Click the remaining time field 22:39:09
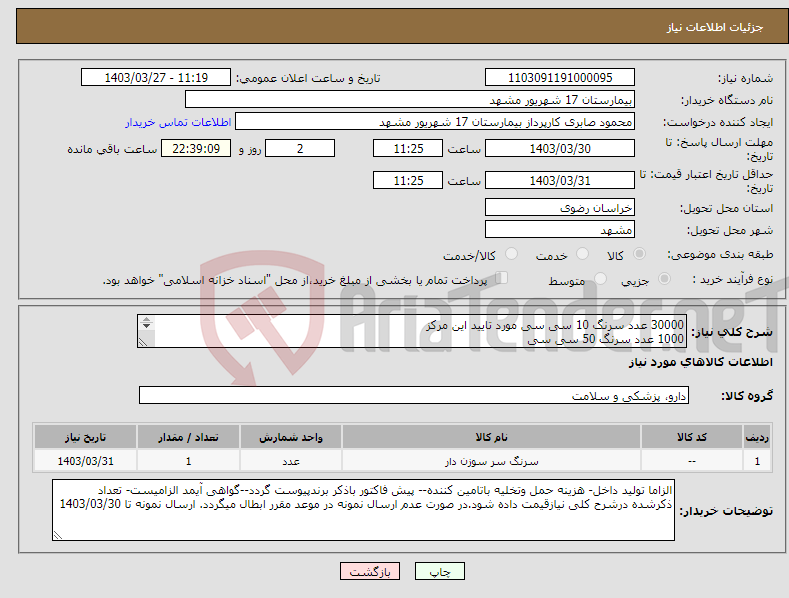 point(196,148)
